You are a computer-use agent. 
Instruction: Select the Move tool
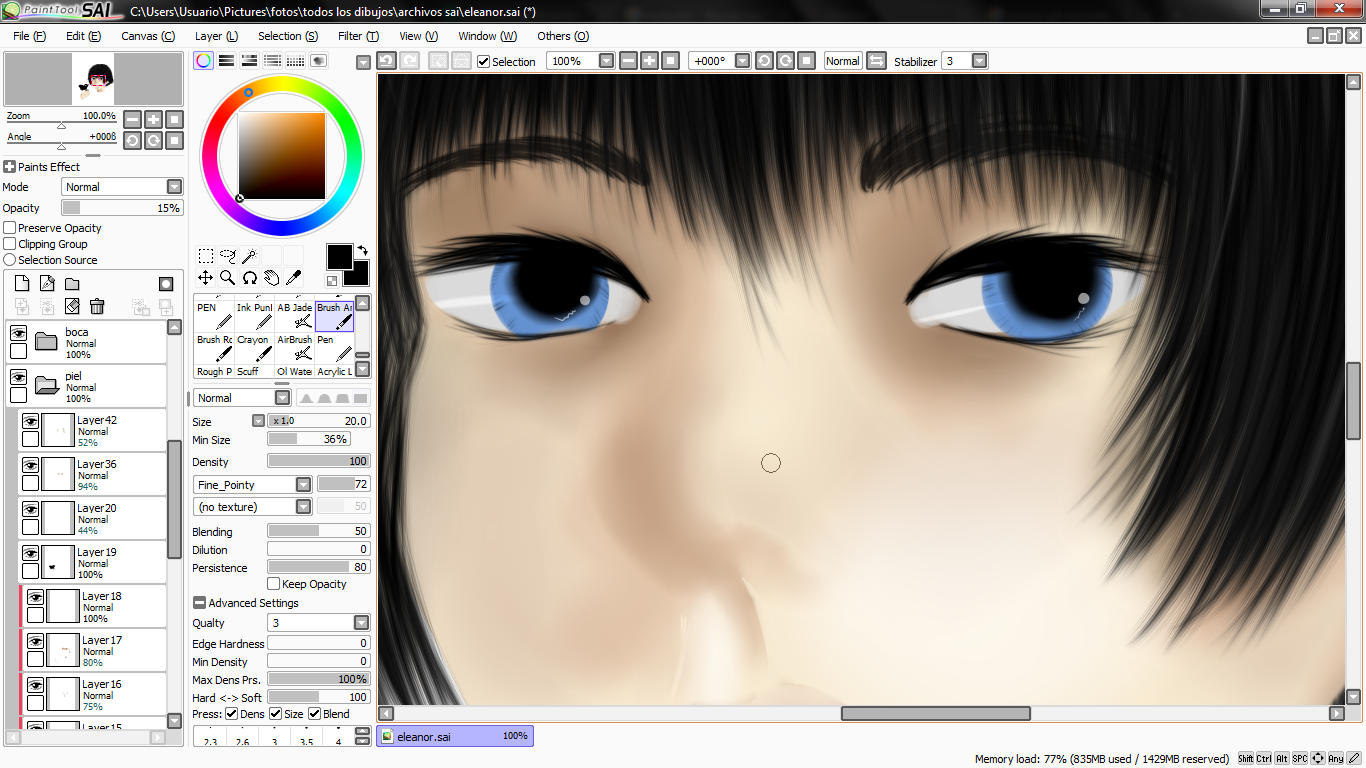tap(205, 278)
